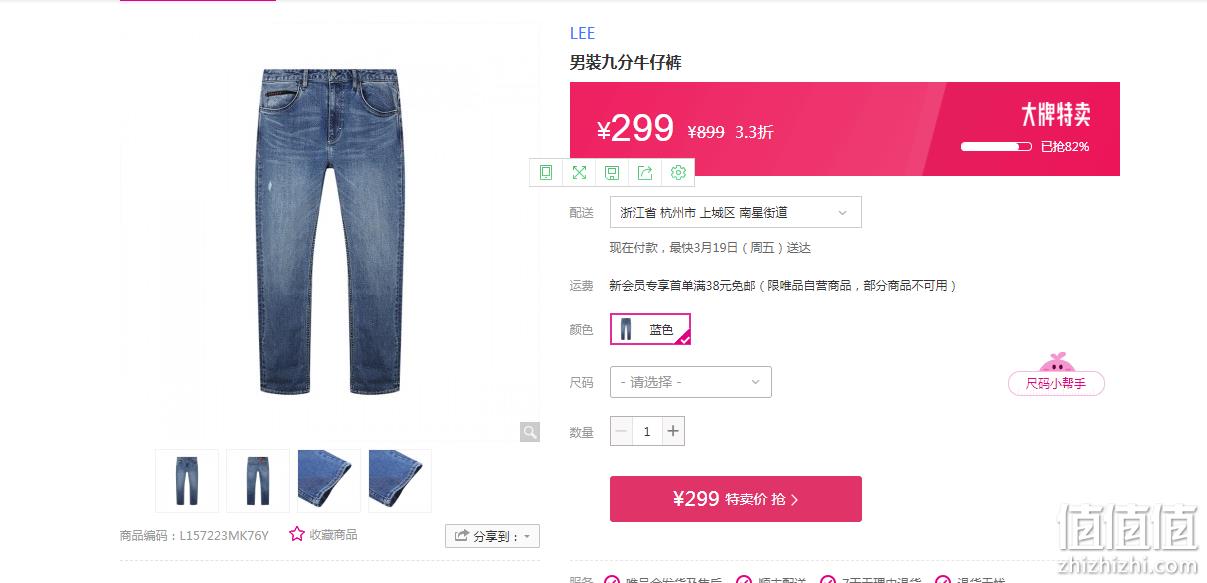Click the quantity input field
Screen dimensions: 1207x583
click(x=647, y=431)
